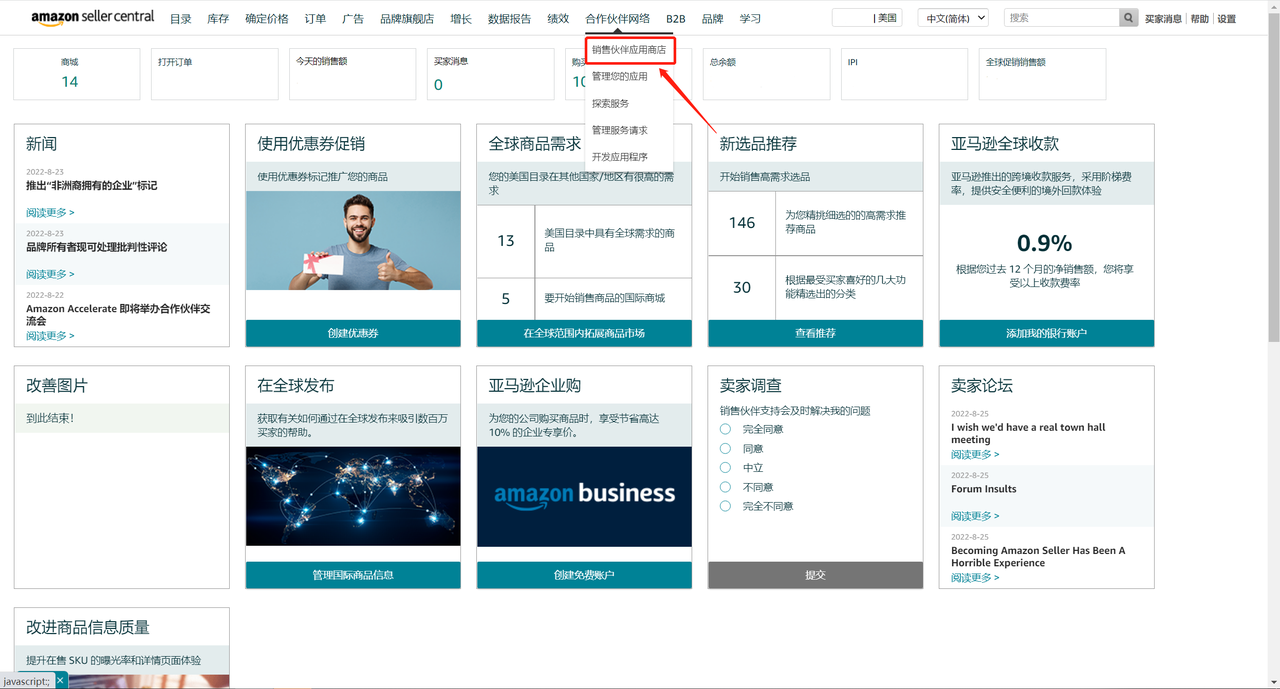Open the 总余额 summary card
The image size is (1280, 689).
point(767,74)
